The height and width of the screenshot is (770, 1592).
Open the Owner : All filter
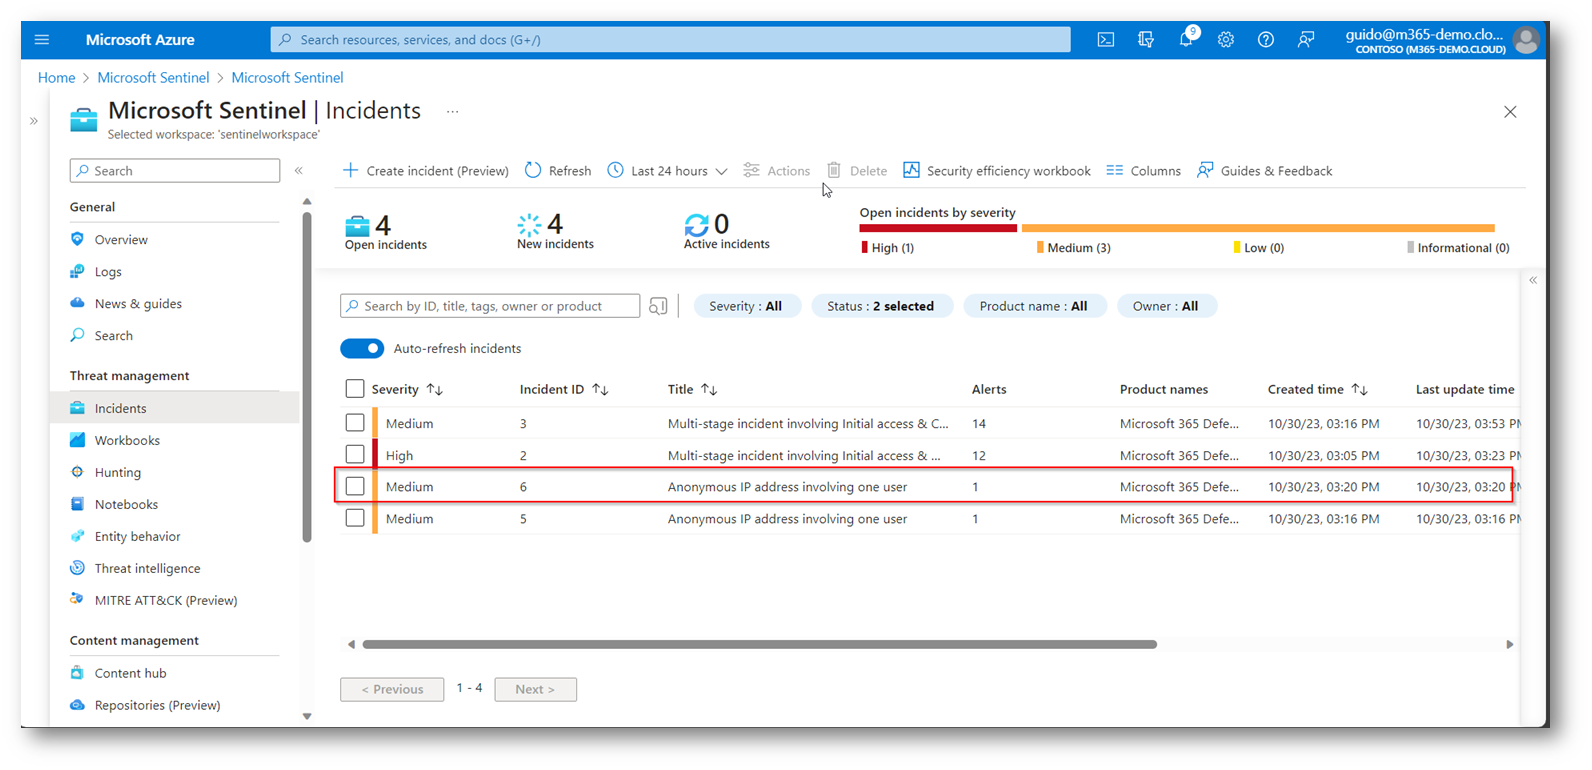pos(1166,306)
